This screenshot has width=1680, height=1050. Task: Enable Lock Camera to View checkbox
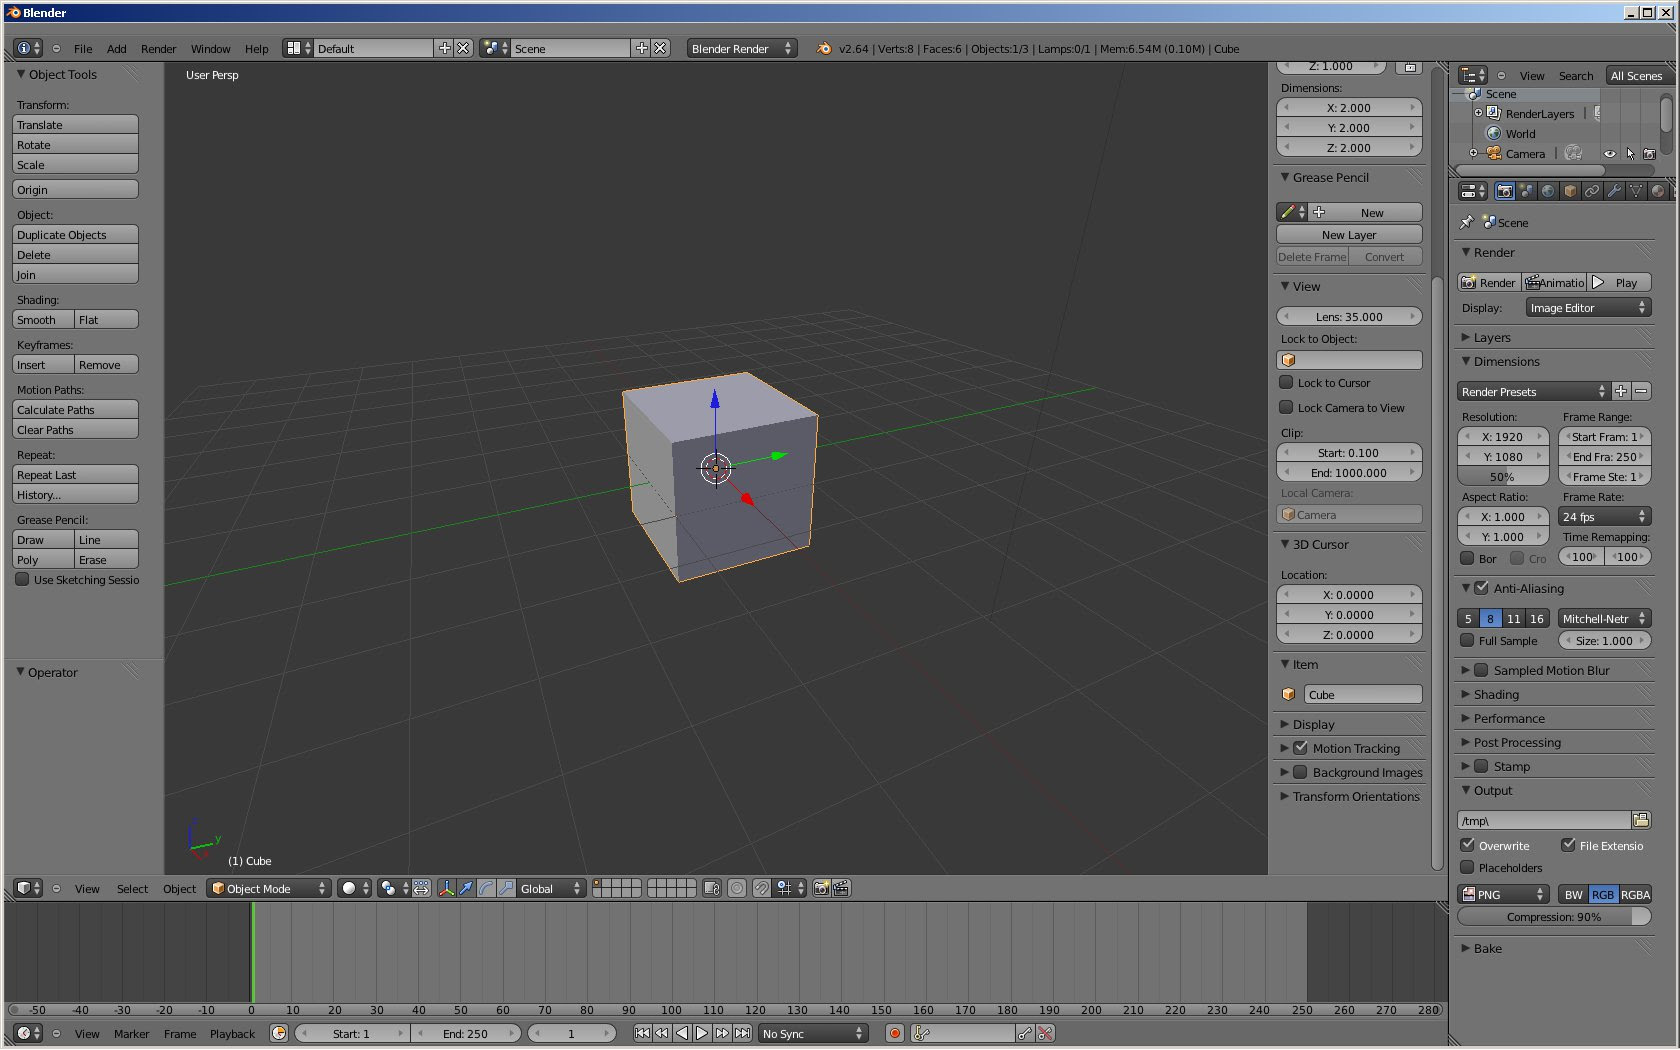click(x=1286, y=407)
